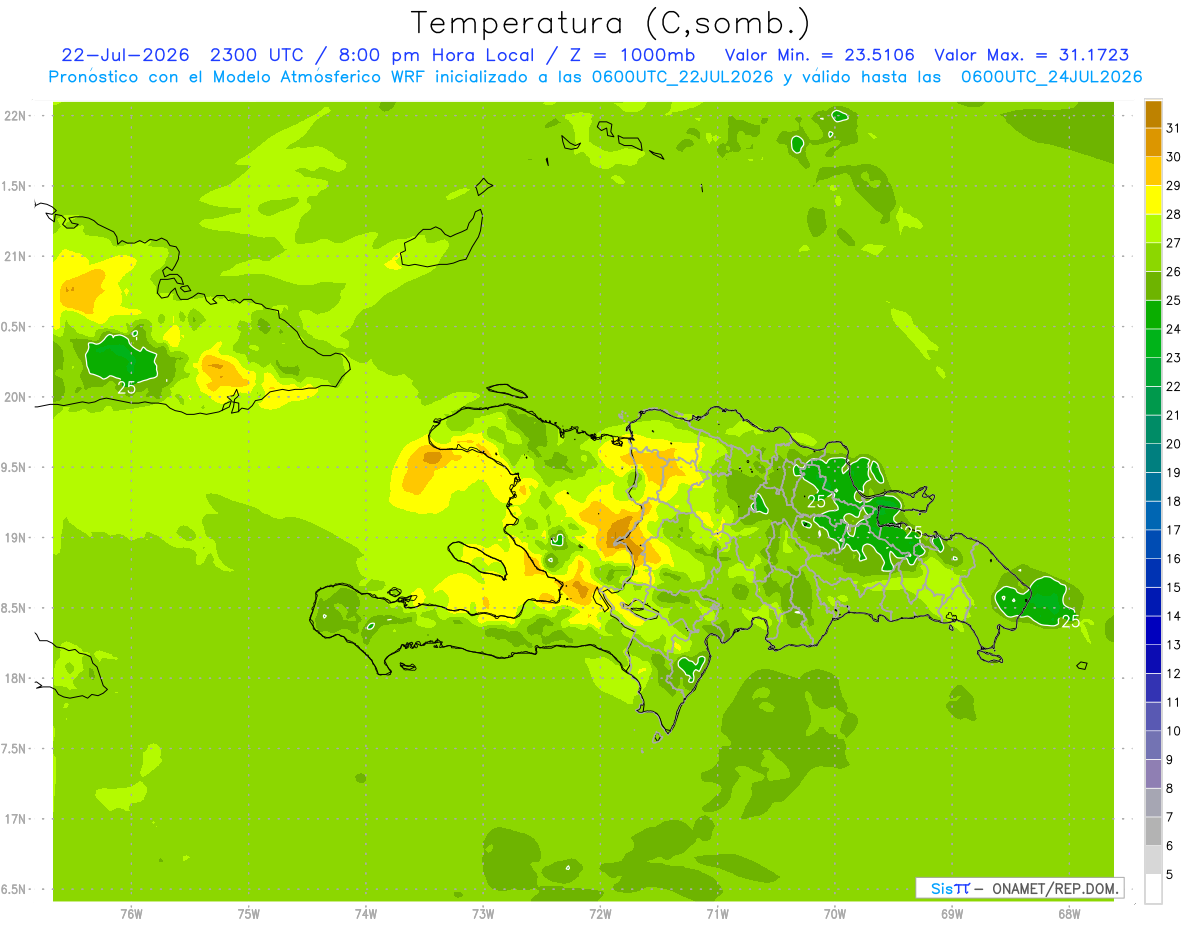
Task: Click the 19N latitude axis label
Action: [15, 538]
